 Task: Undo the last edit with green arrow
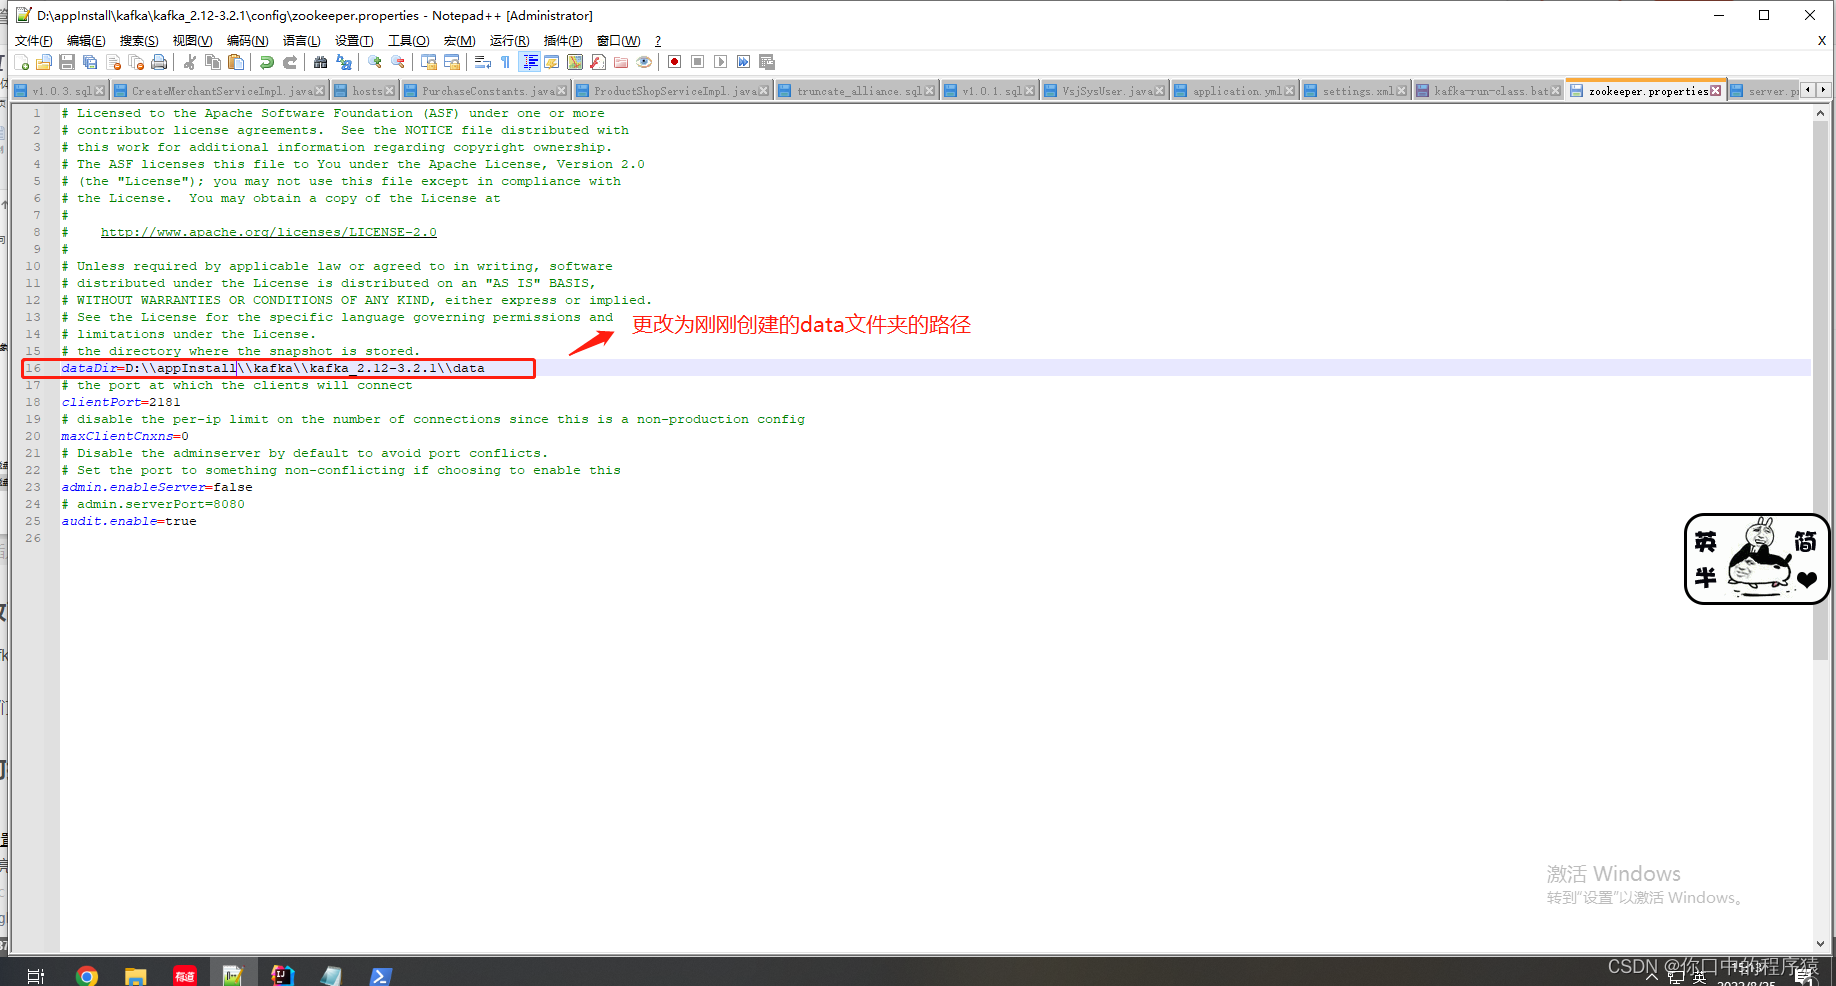pyautogui.click(x=266, y=62)
